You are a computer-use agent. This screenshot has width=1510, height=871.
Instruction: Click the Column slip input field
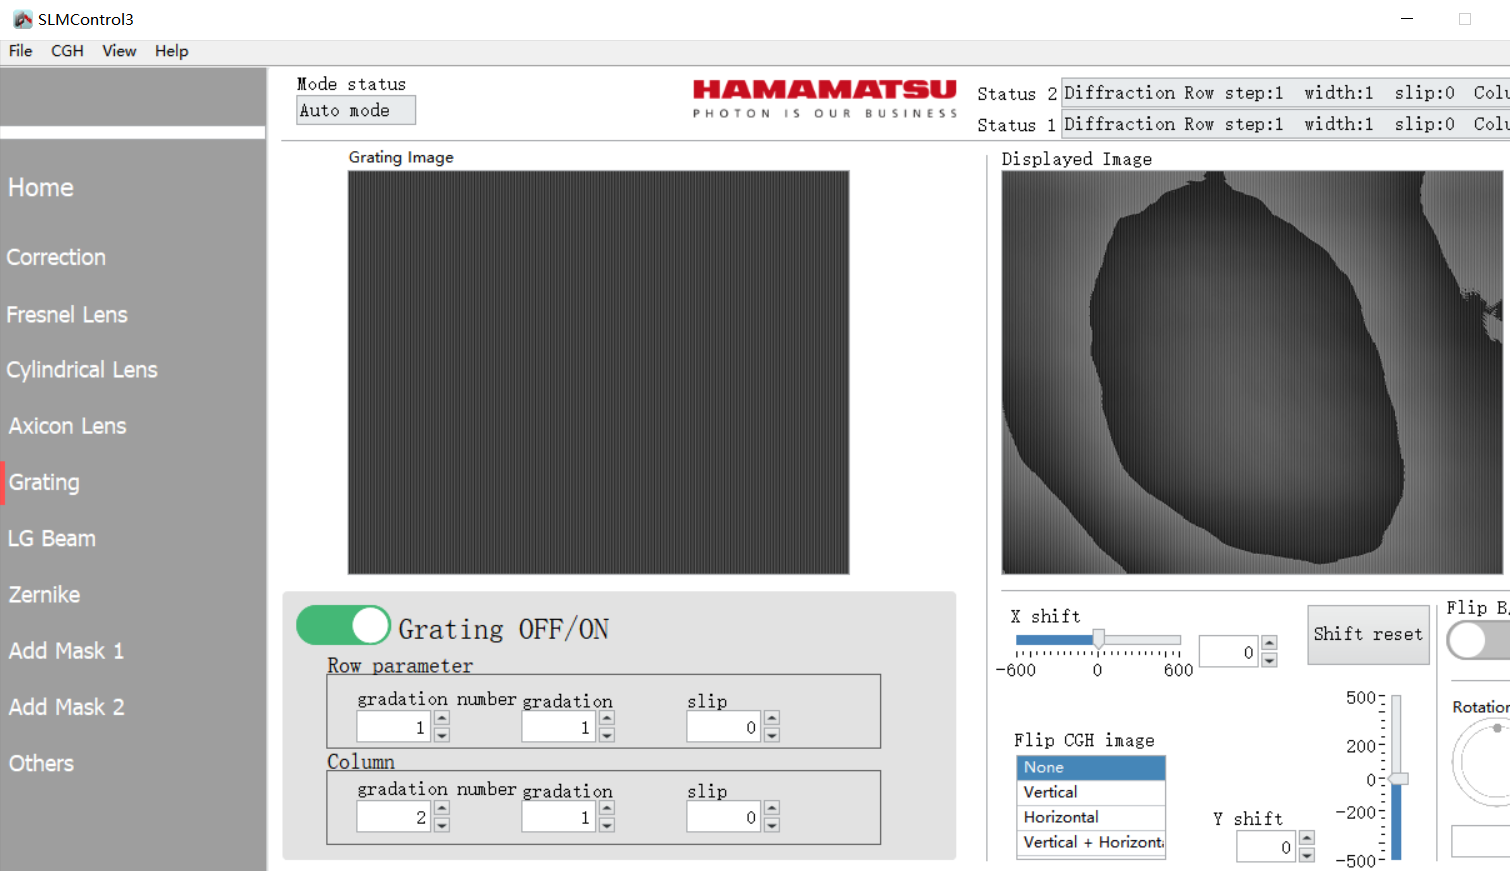point(722,817)
